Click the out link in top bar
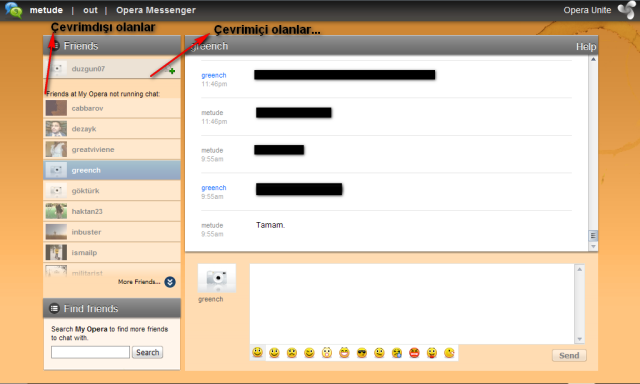Screen dimensions: 640x384 point(90,10)
